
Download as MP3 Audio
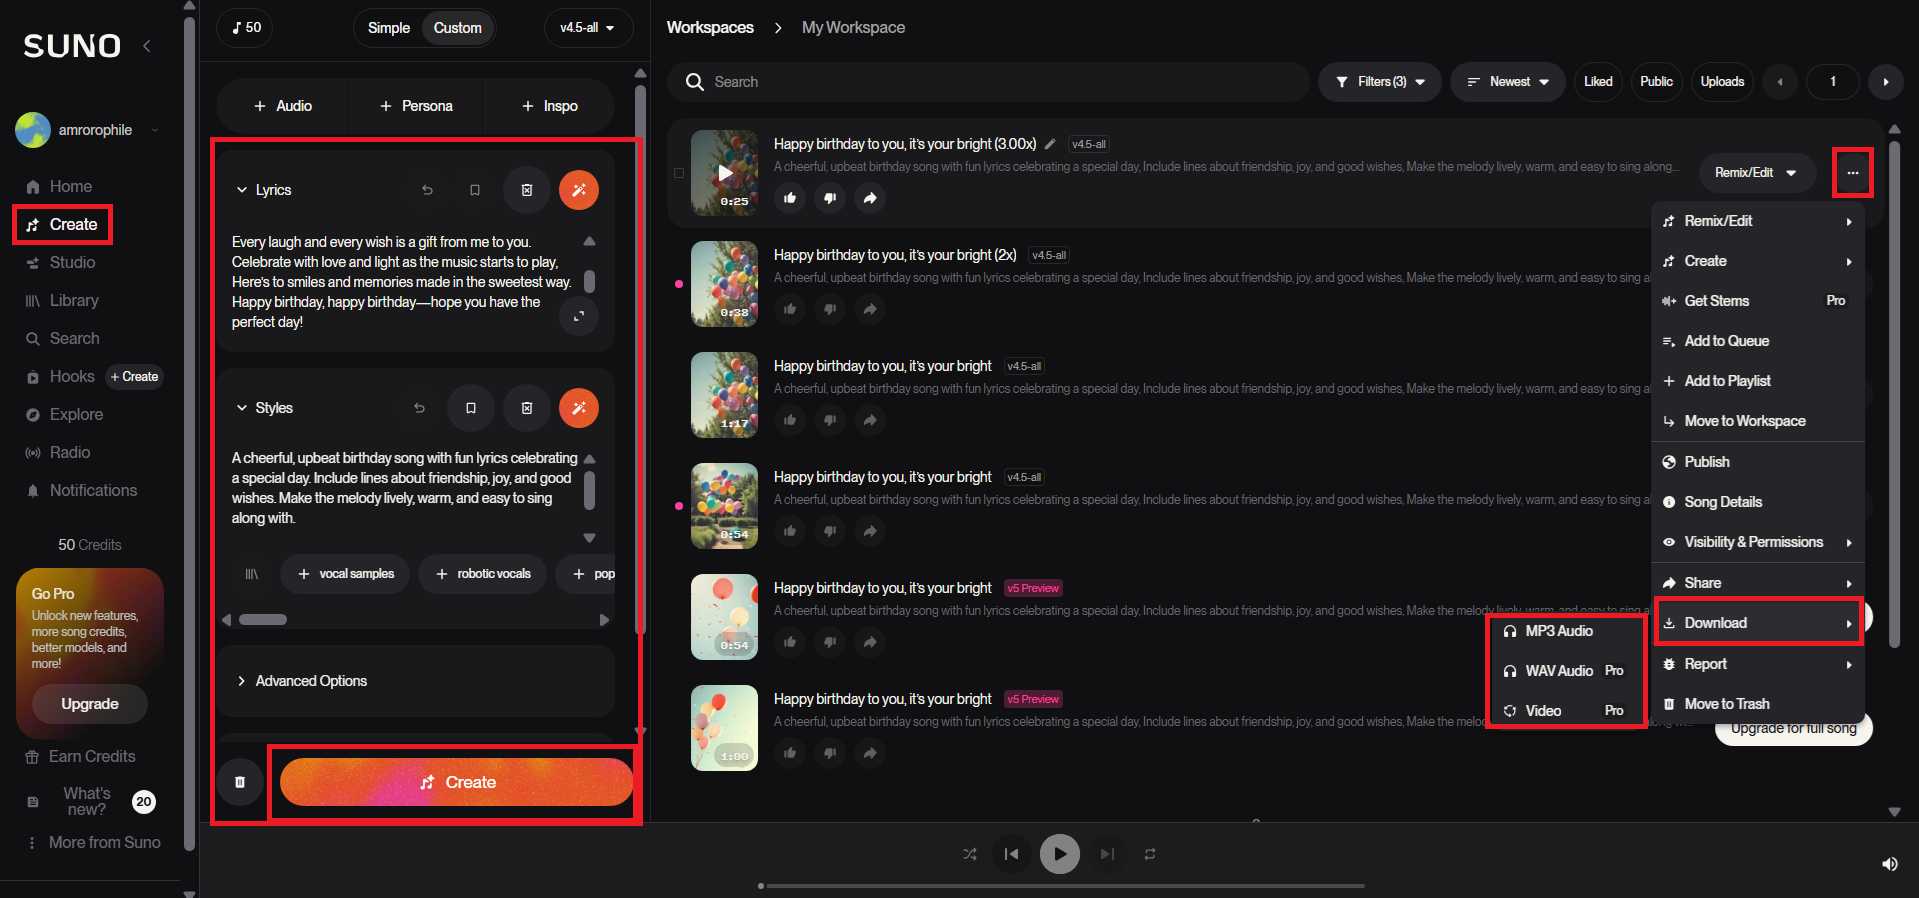1566,631
